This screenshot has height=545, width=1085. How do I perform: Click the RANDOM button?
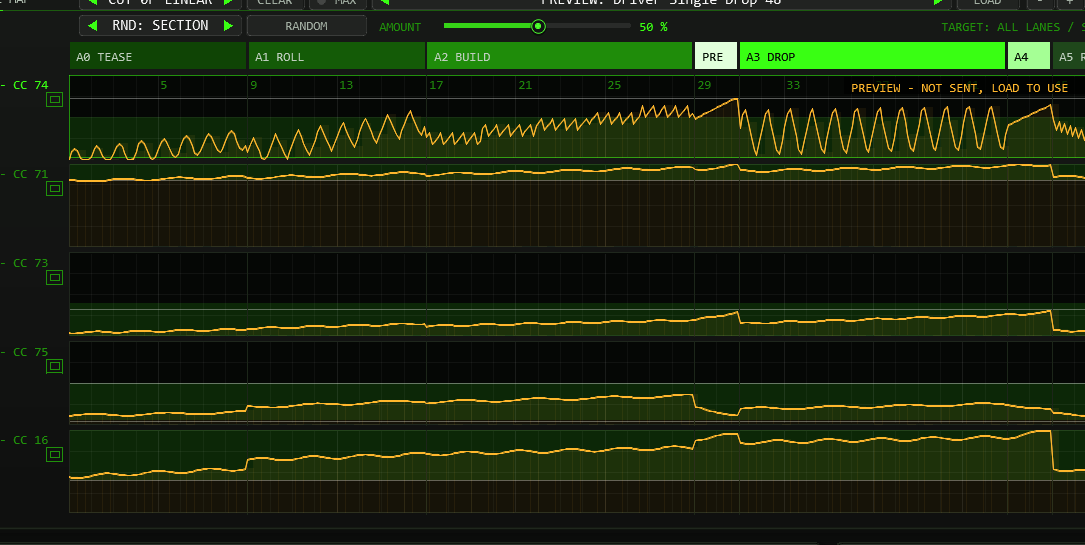307,26
